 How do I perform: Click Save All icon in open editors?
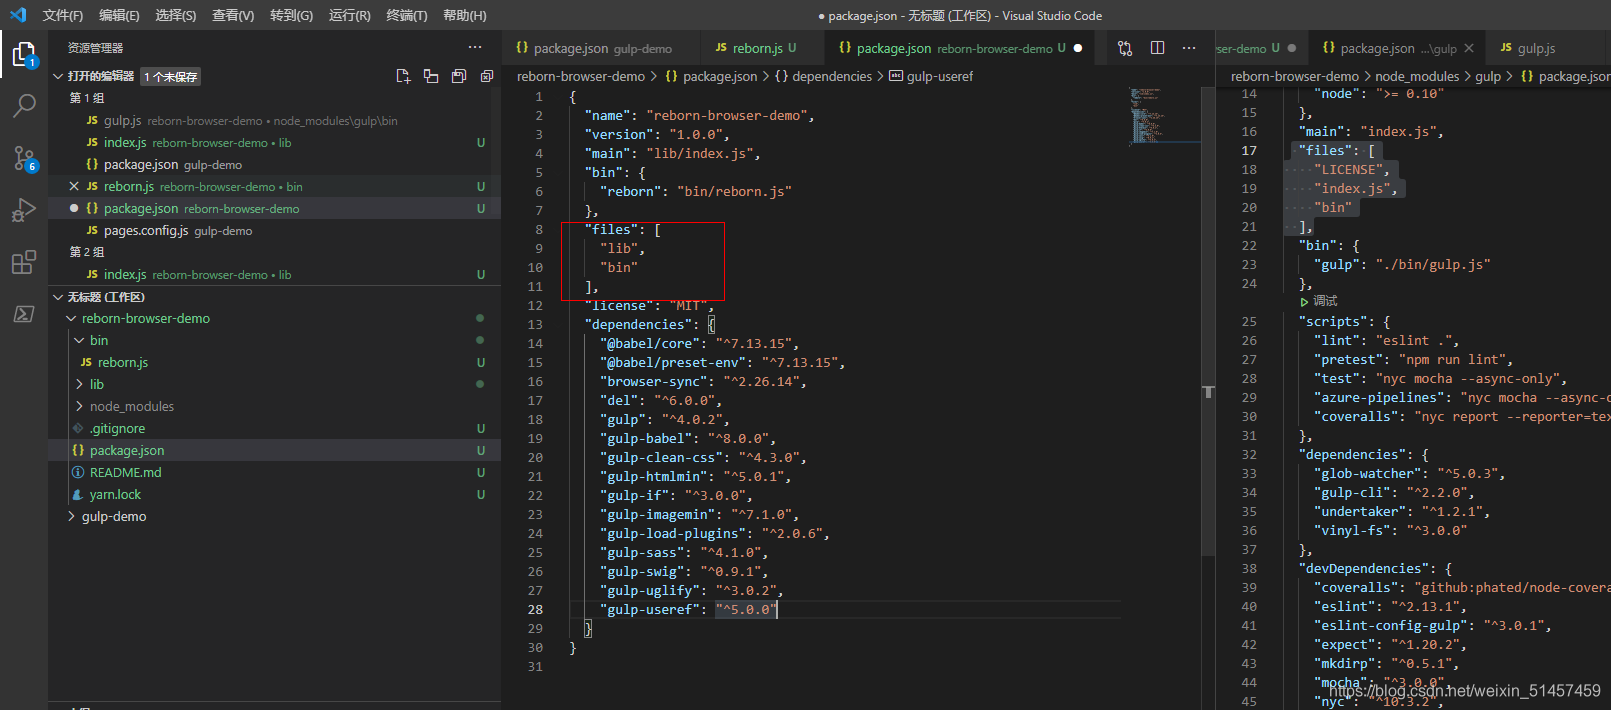459,76
